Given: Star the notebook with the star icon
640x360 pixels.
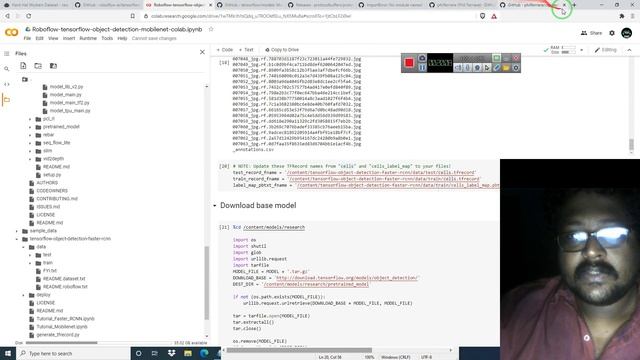Looking at the screenshot, I should [x=211, y=29].
